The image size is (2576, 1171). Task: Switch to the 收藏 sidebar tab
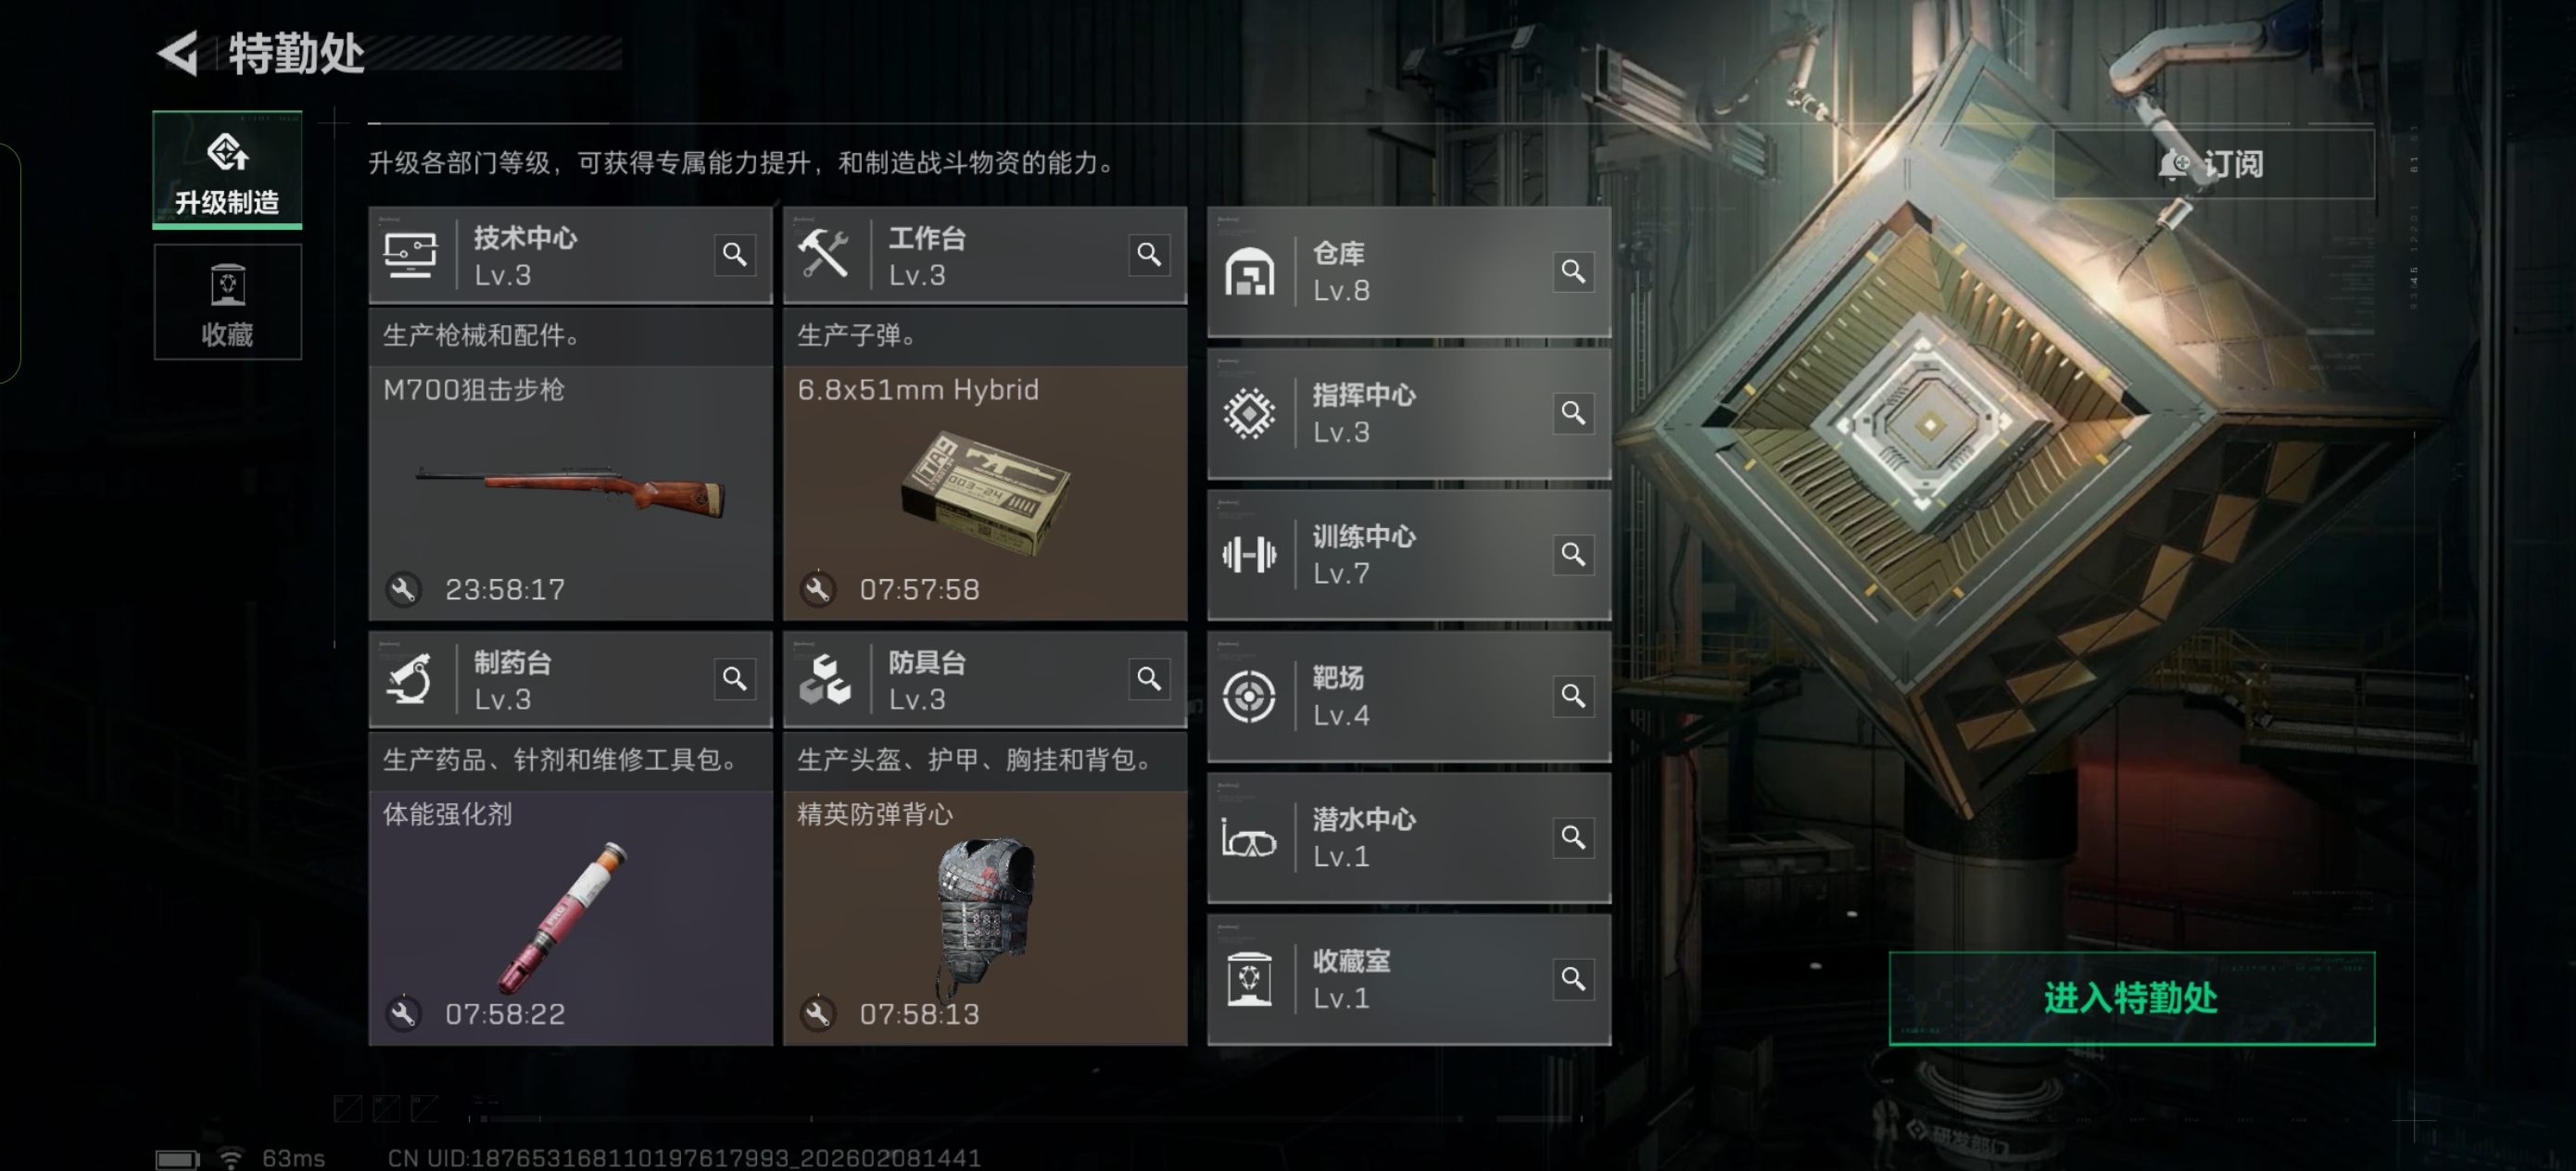point(228,302)
